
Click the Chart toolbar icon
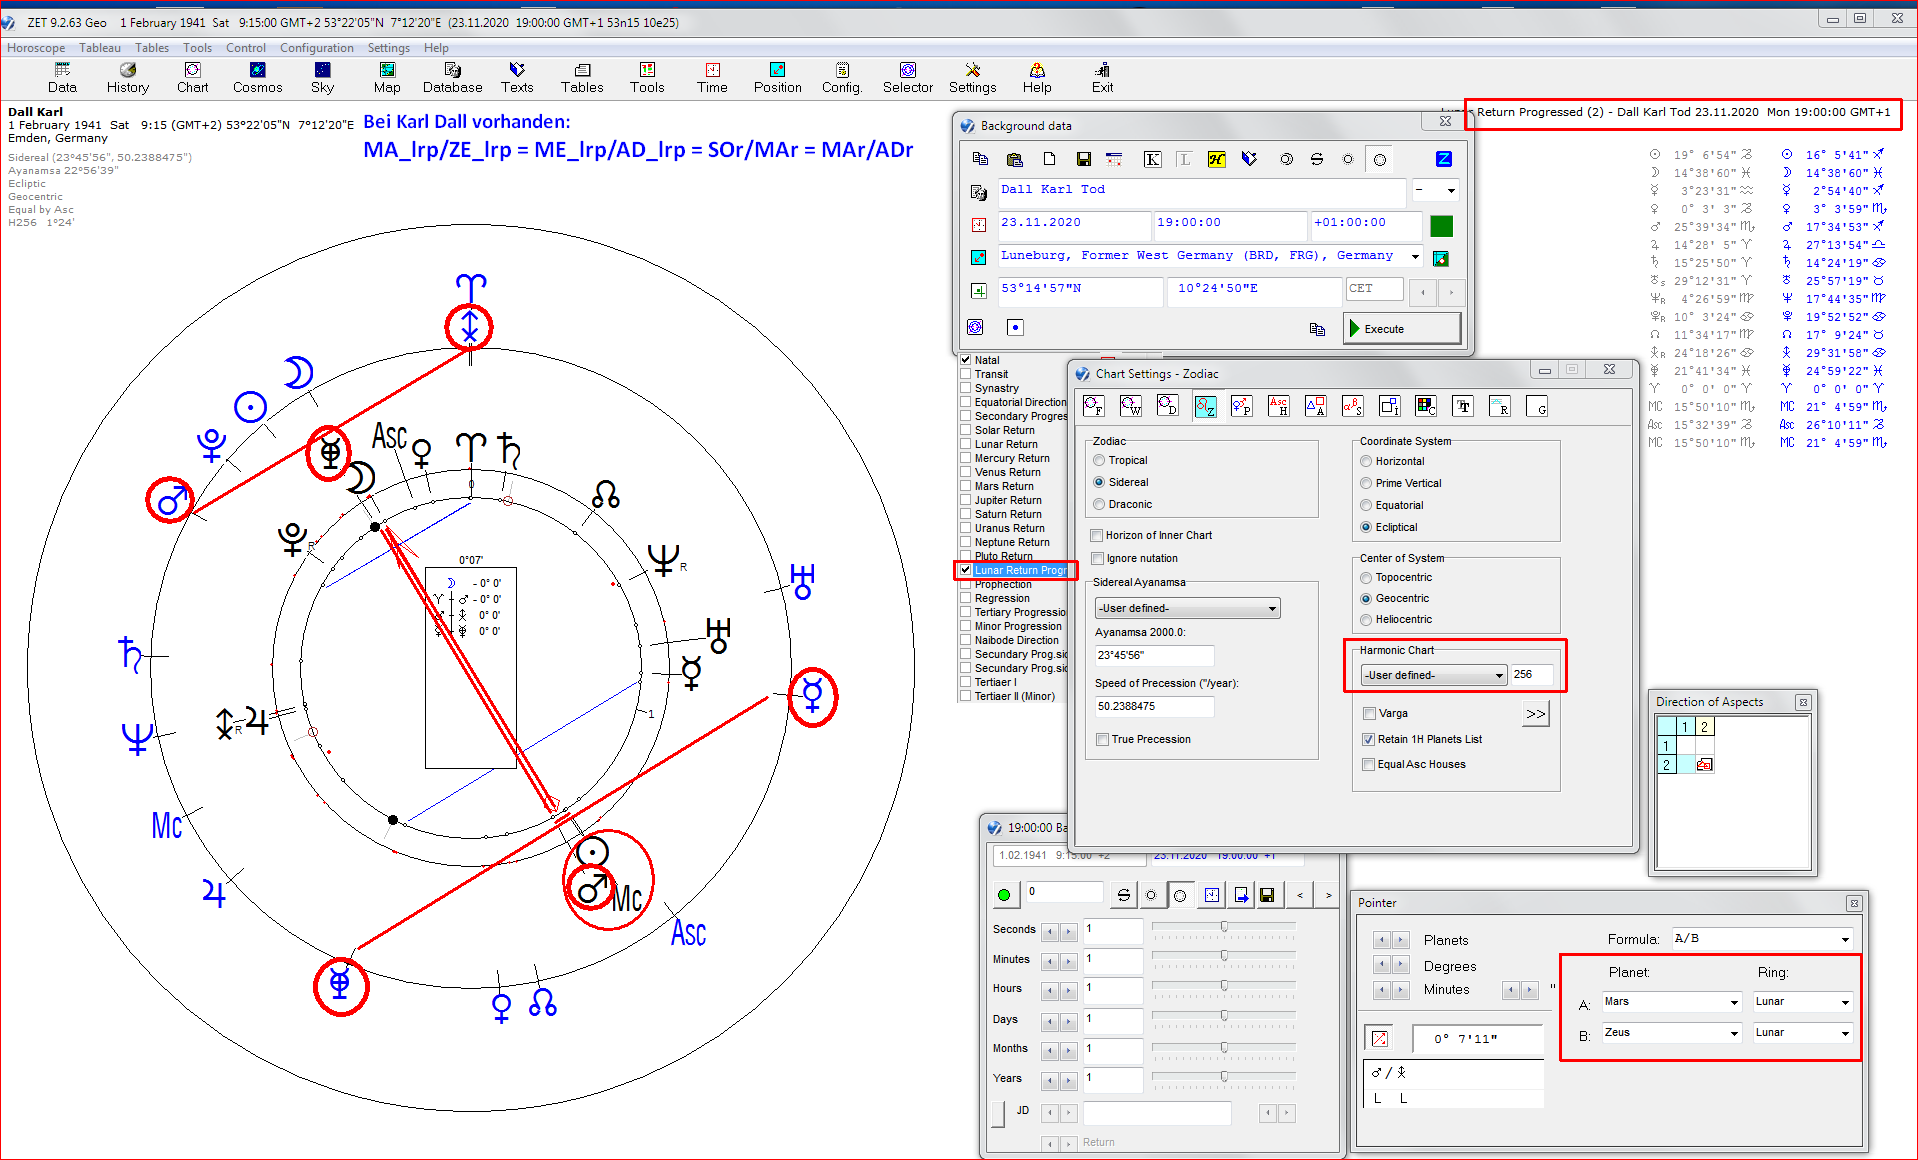click(x=192, y=77)
